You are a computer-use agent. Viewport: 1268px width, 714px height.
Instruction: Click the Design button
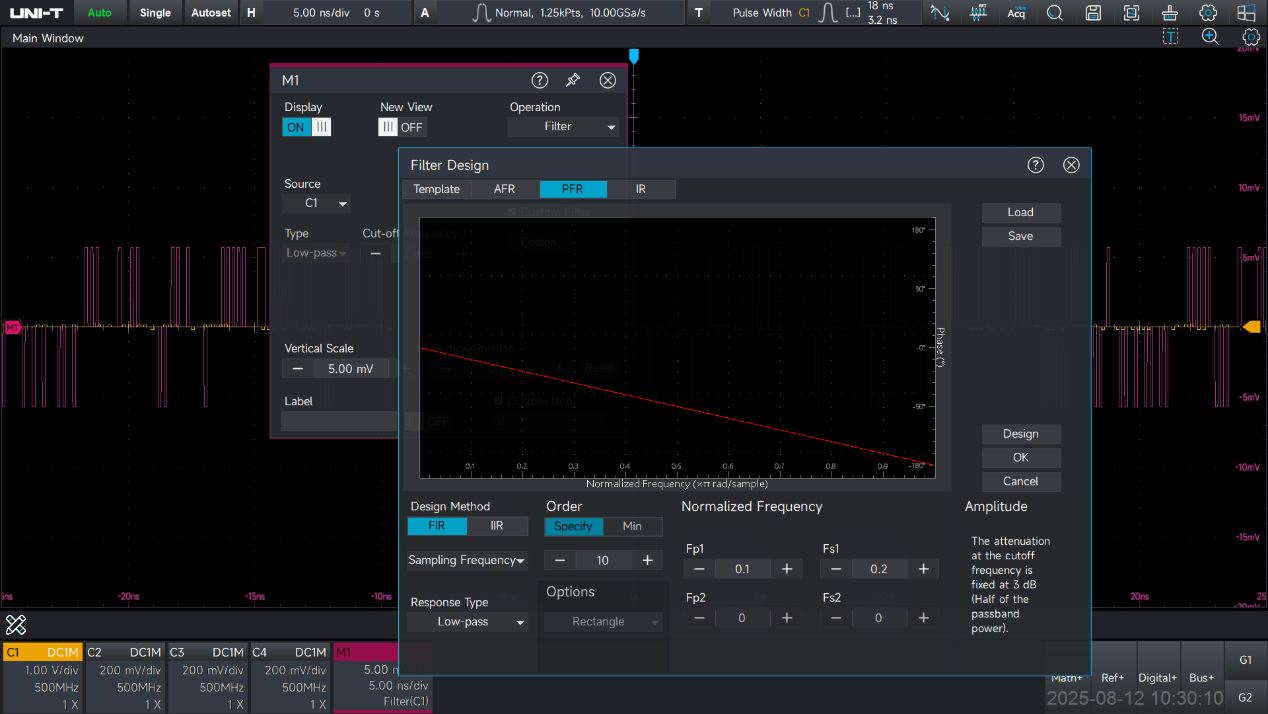pos(1020,434)
